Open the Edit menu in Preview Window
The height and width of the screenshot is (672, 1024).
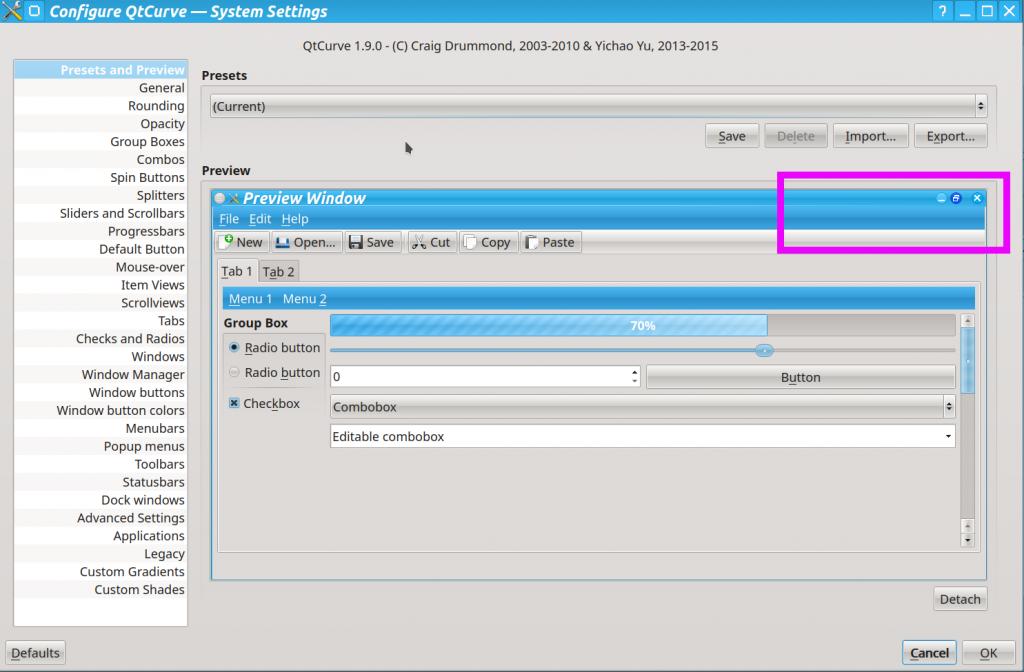(x=260, y=219)
